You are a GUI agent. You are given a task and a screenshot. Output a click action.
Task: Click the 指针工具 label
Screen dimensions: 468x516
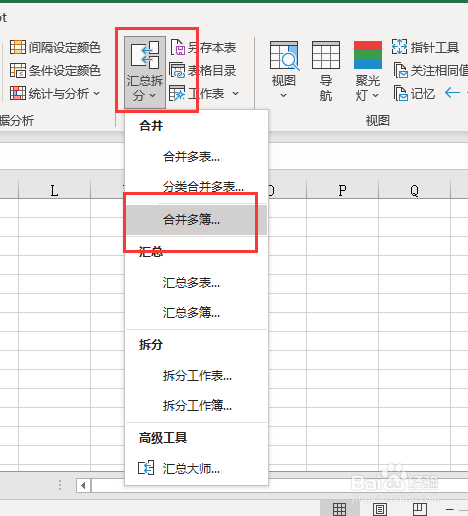pyautogui.click(x=435, y=47)
